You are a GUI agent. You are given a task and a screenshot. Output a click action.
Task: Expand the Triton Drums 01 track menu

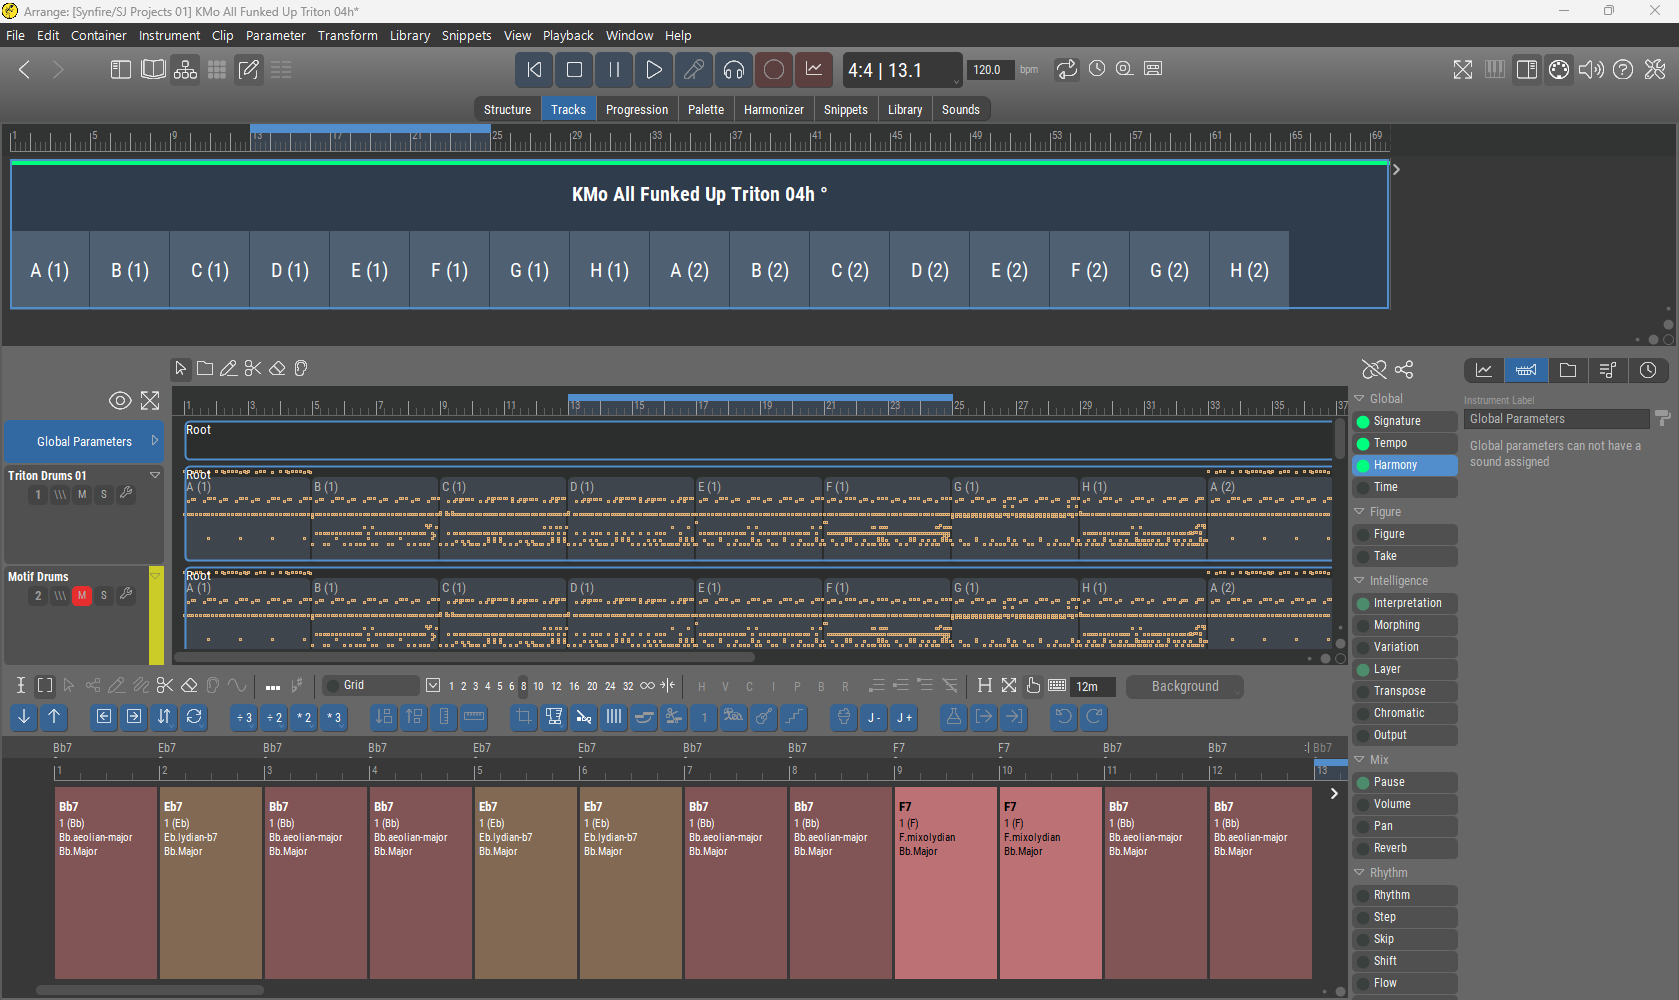point(155,476)
